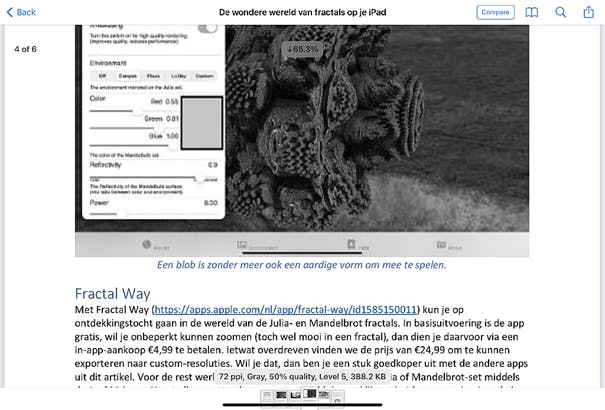This screenshot has width=605, height=410.
Task: Click the 'Fractal Way' heading
Action: point(112,294)
